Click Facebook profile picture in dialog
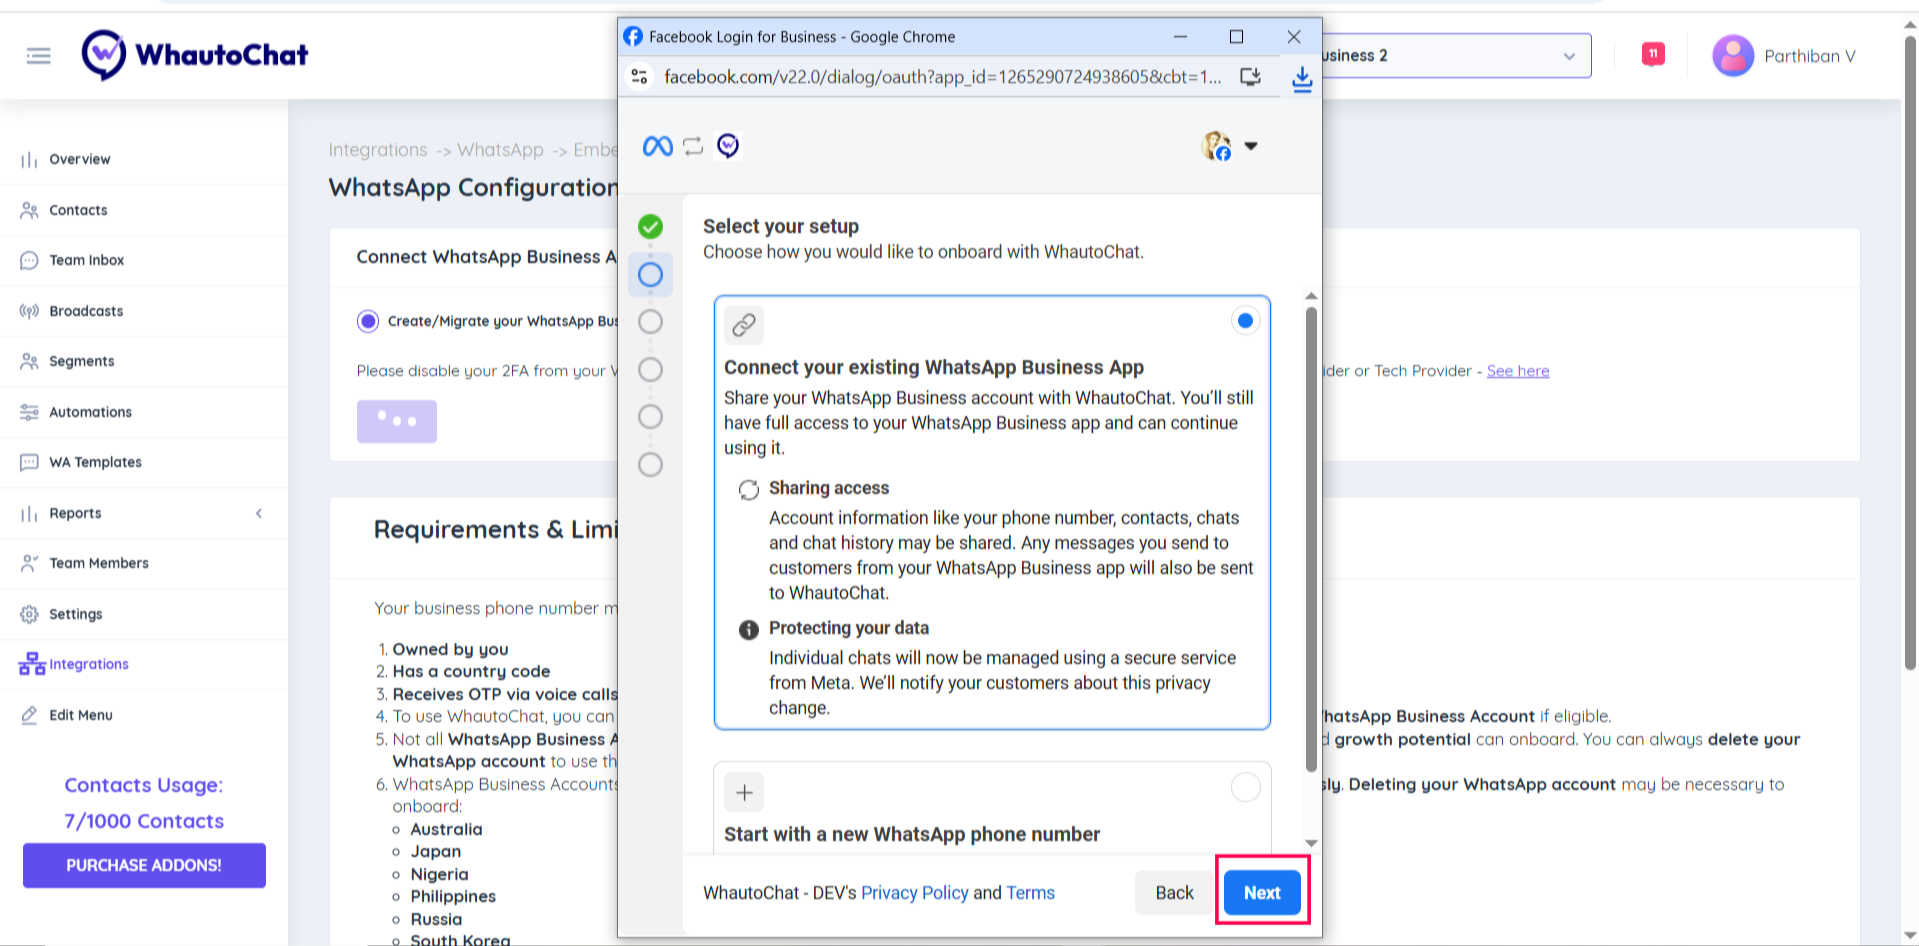Screen dimensions: 1919x946 pos(1216,146)
